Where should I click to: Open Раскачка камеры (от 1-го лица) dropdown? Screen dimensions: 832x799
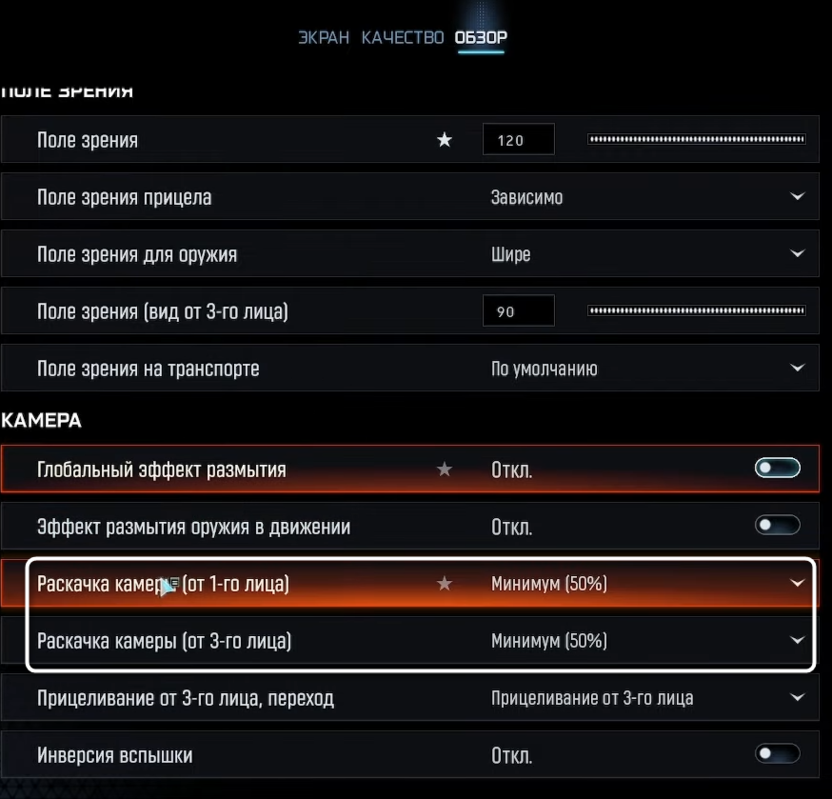[x=796, y=583]
